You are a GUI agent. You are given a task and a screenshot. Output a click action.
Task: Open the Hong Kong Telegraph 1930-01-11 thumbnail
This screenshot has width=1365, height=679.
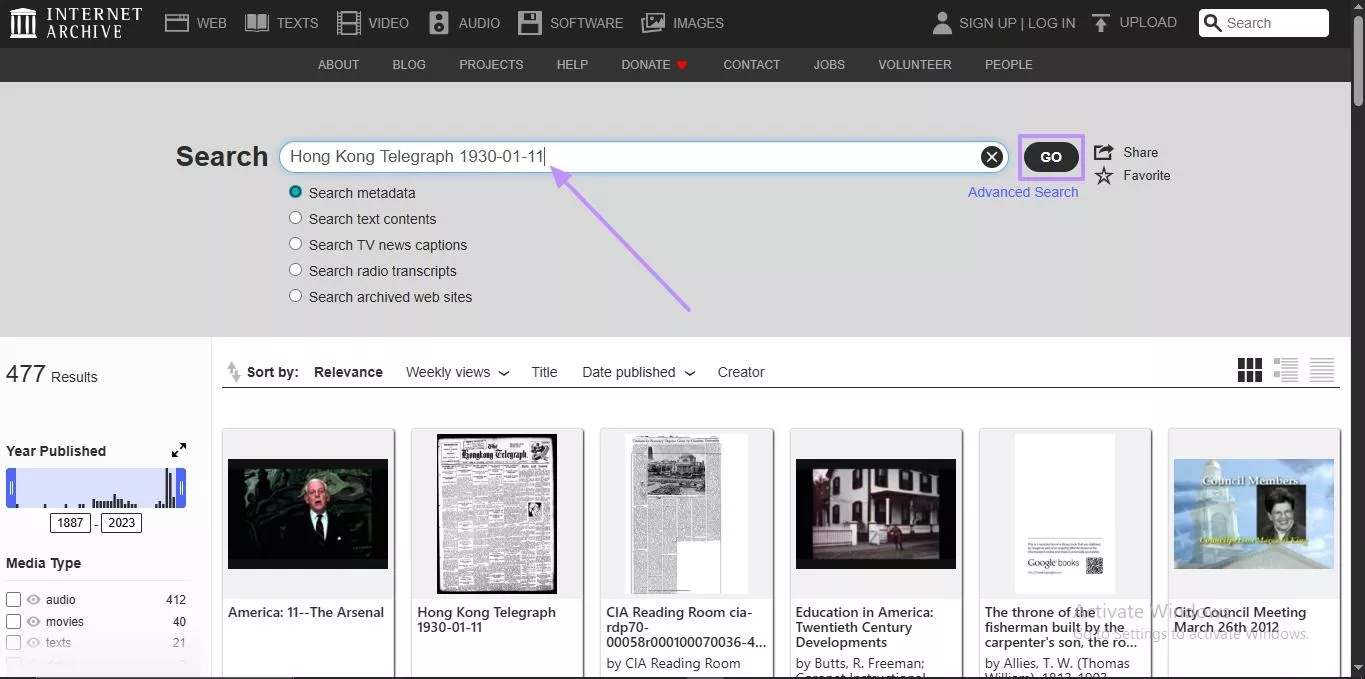pyautogui.click(x=497, y=513)
